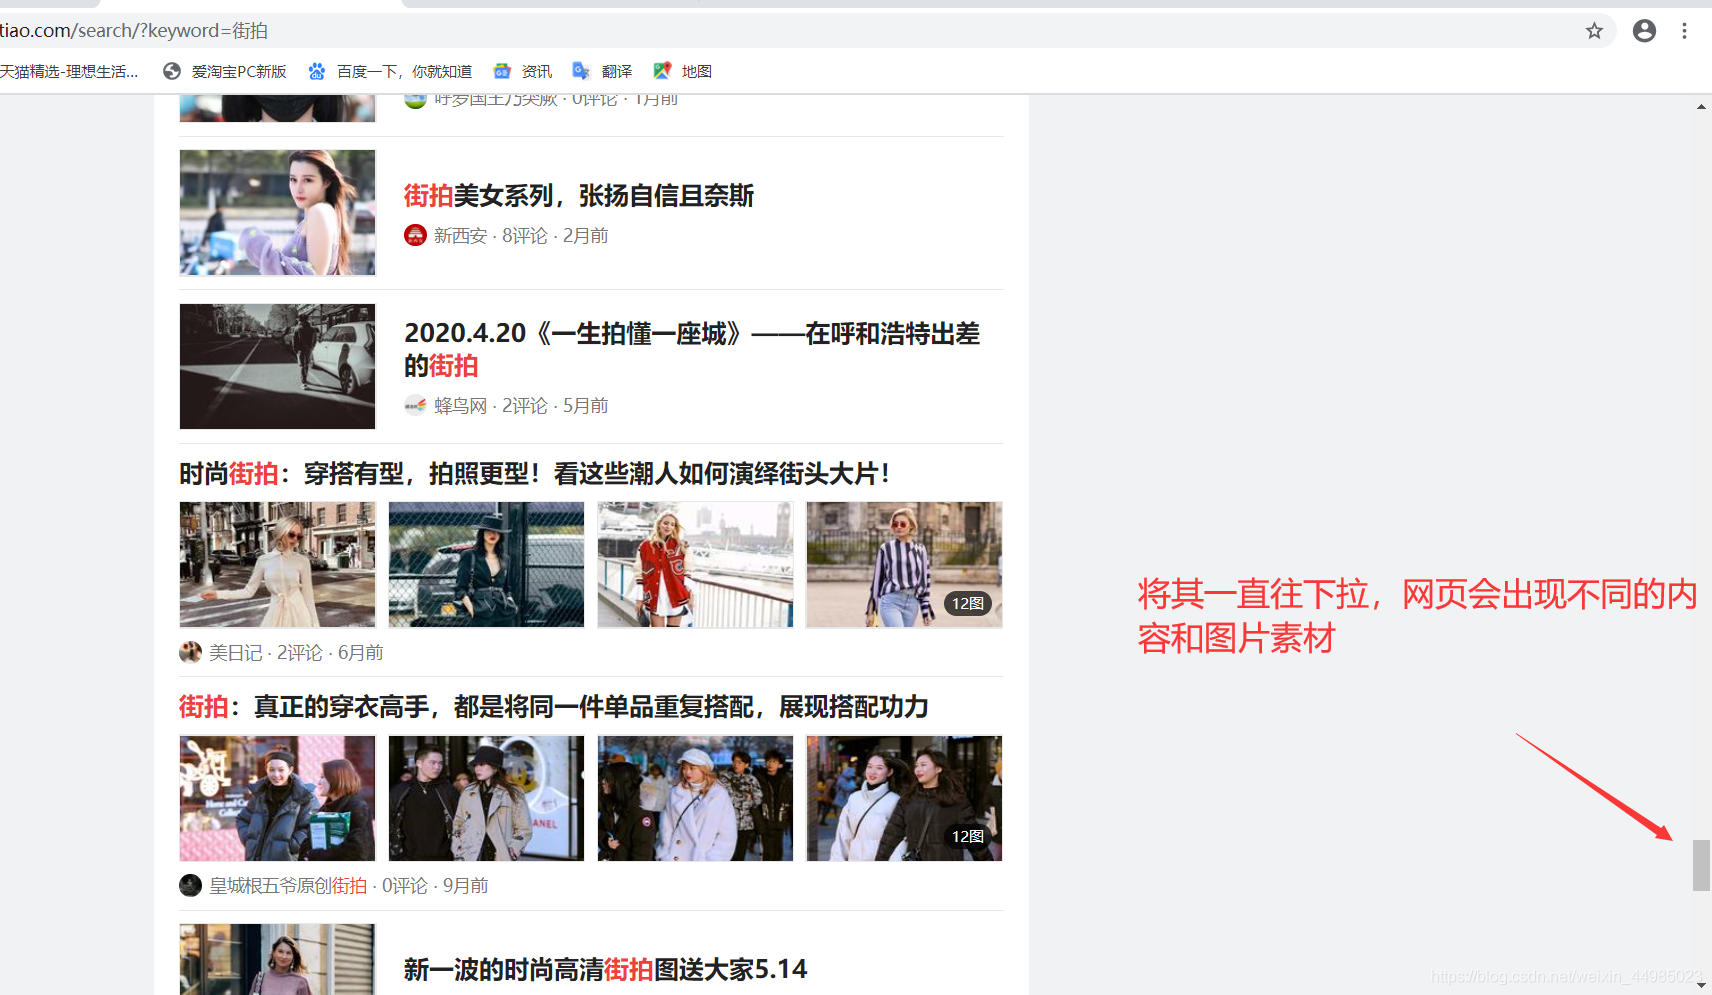Open the 皇城根五爷原创街拍 author name
This screenshot has width=1712, height=995.
click(288, 885)
